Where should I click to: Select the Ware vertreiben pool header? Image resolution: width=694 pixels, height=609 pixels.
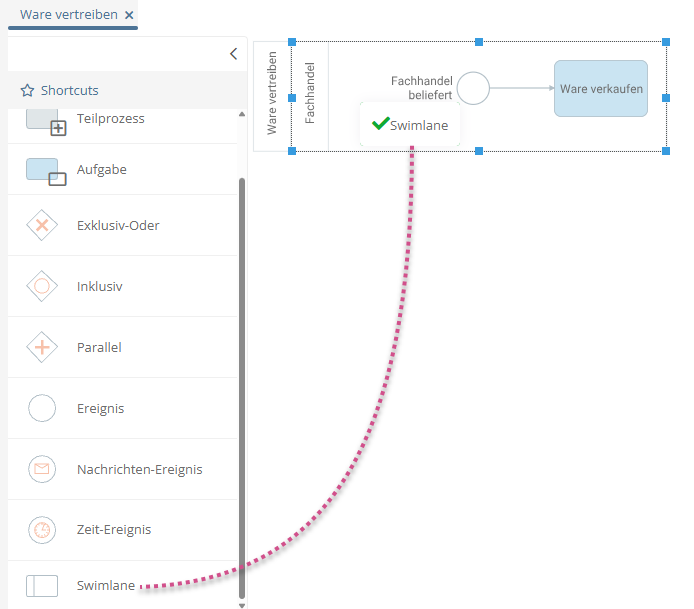[x=272, y=97]
